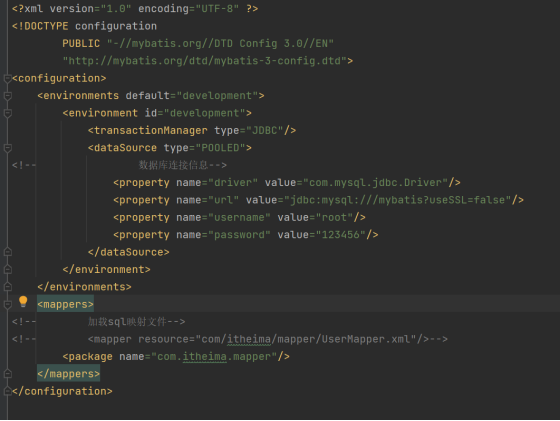Click the 加载sql映射文件 comment text
This screenshot has width=560, height=421.
coord(127,322)
